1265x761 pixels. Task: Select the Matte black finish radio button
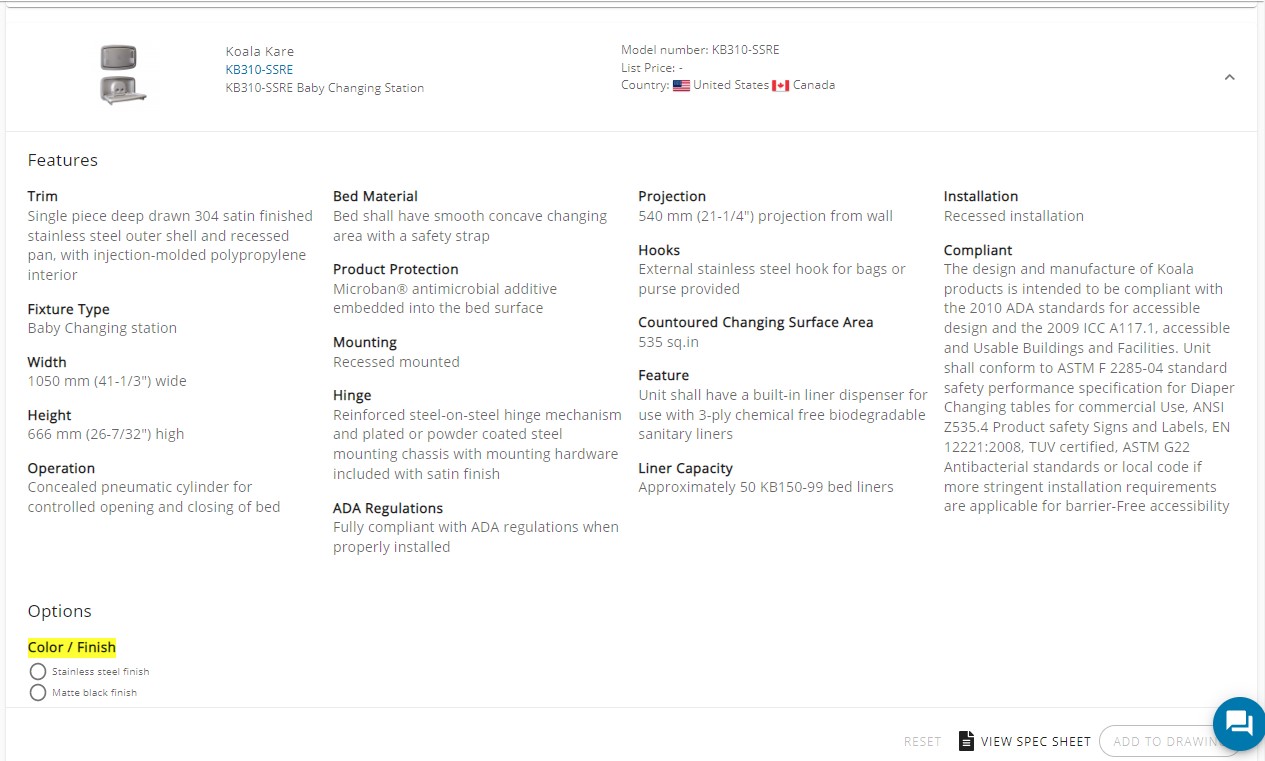click(38, 692)
